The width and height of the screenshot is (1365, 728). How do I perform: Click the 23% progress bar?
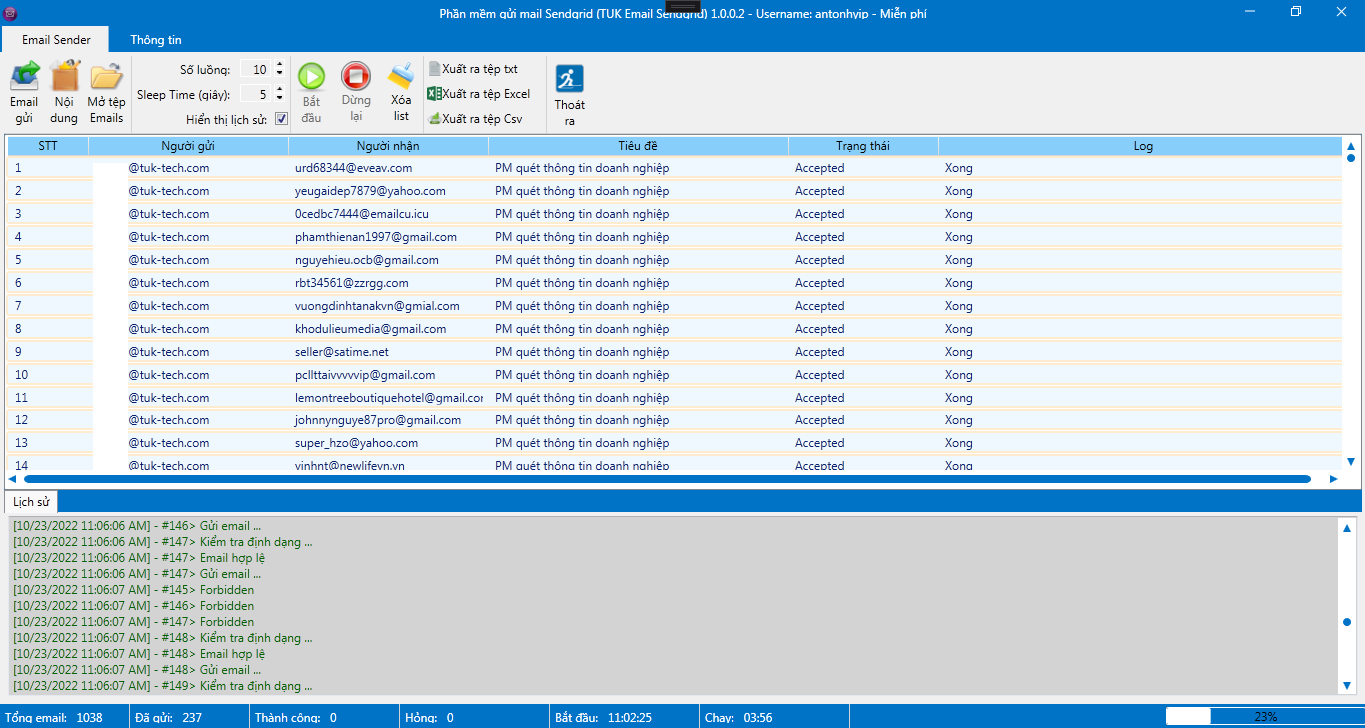click(1265, 716)
